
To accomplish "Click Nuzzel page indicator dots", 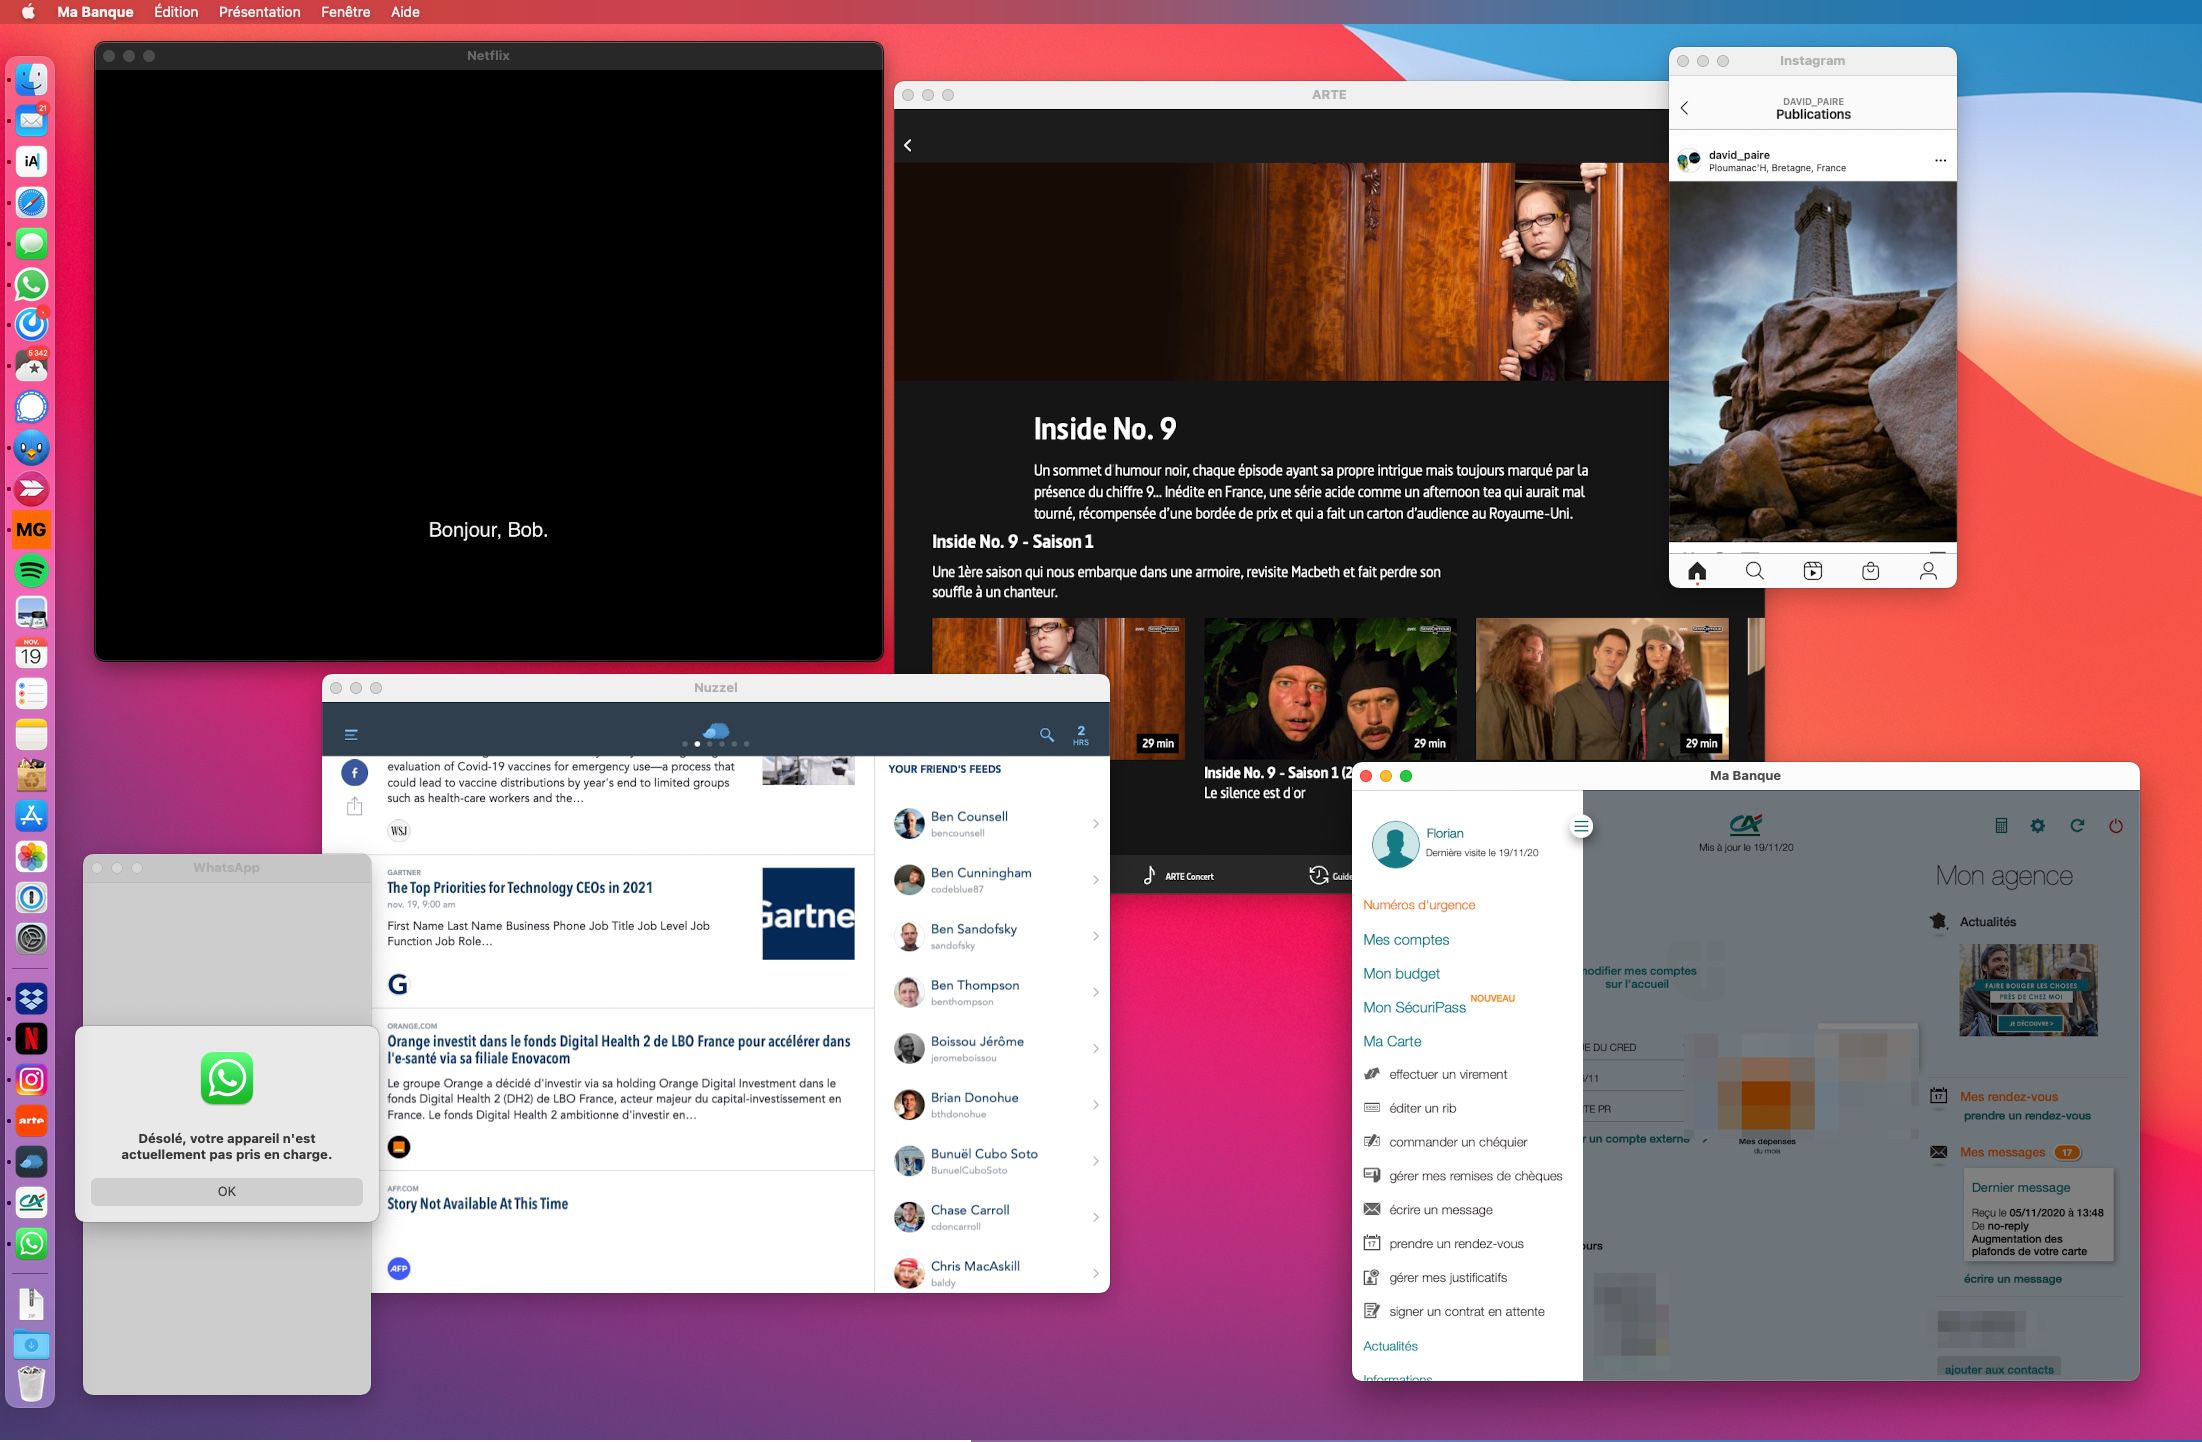I will pyautogui.click(x=715, y=744).
